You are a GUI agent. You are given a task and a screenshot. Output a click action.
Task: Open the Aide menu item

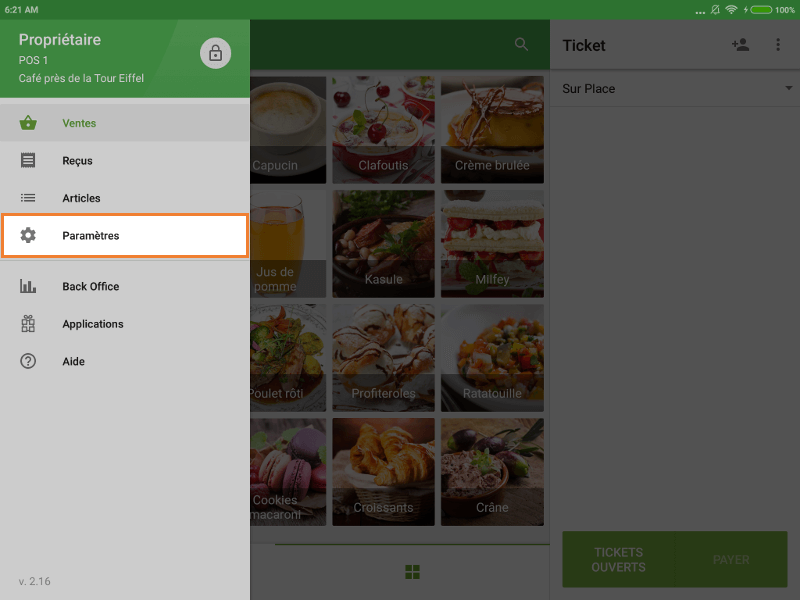125,361
